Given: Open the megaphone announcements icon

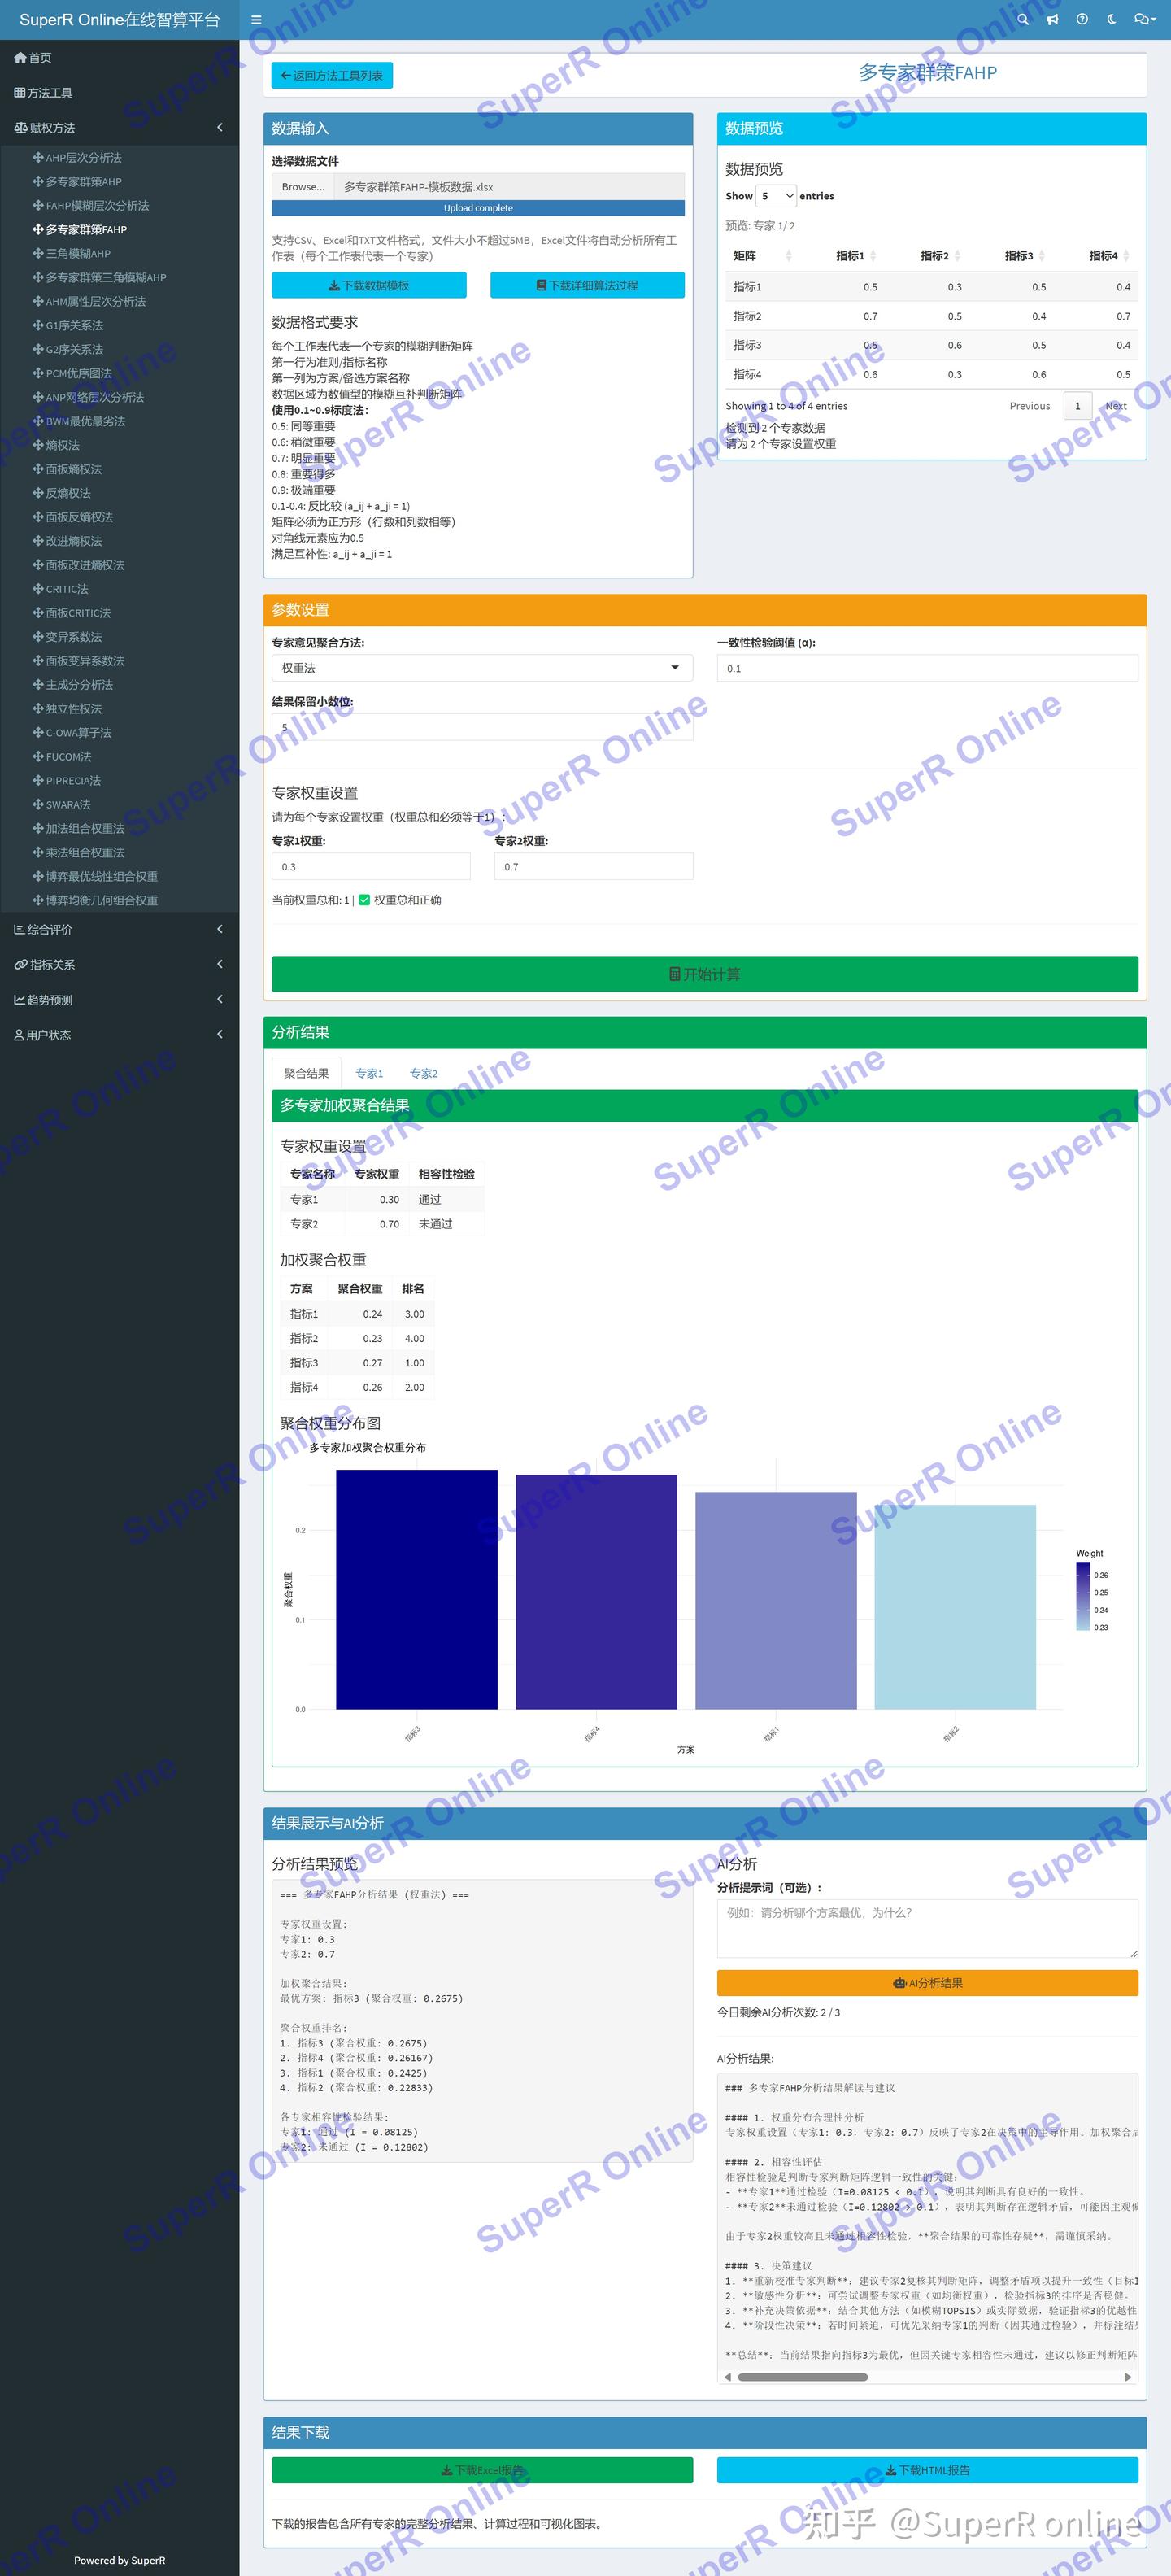Looking at the screenshot, I should [x=1052, y=19].
